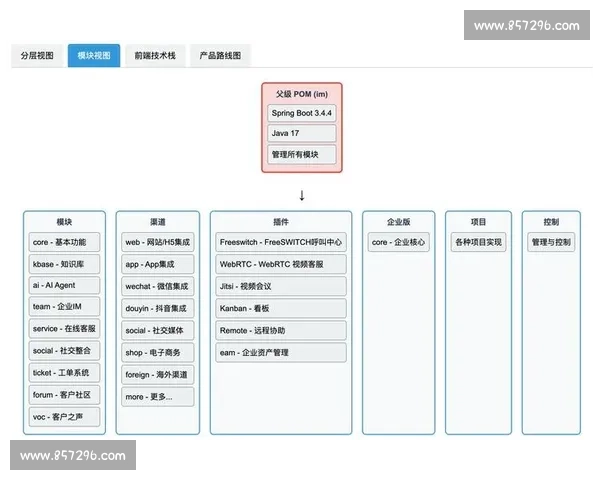Click the 管理所有模块 box
Viewport: 600px width, 480px height.
(302, 155)
